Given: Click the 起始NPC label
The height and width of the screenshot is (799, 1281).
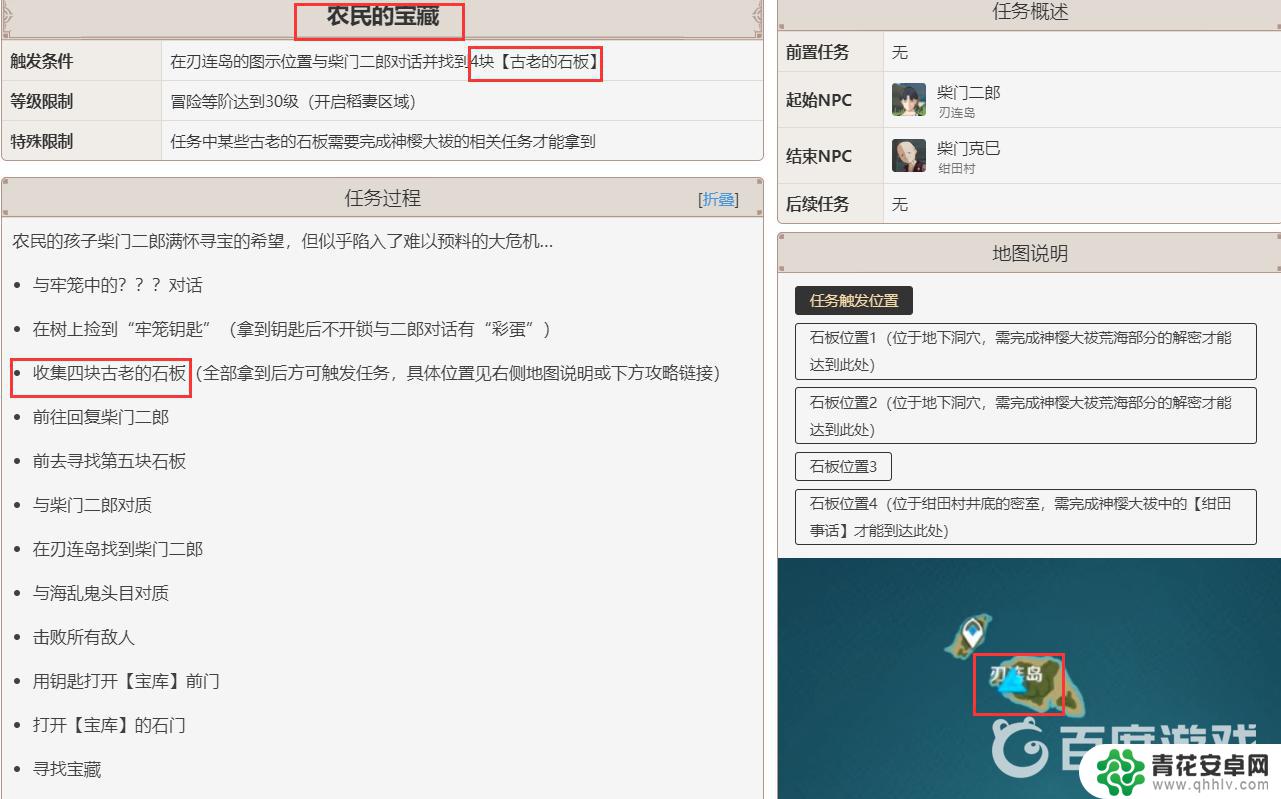Looking at the screenshot, I should tap(819, 100).
